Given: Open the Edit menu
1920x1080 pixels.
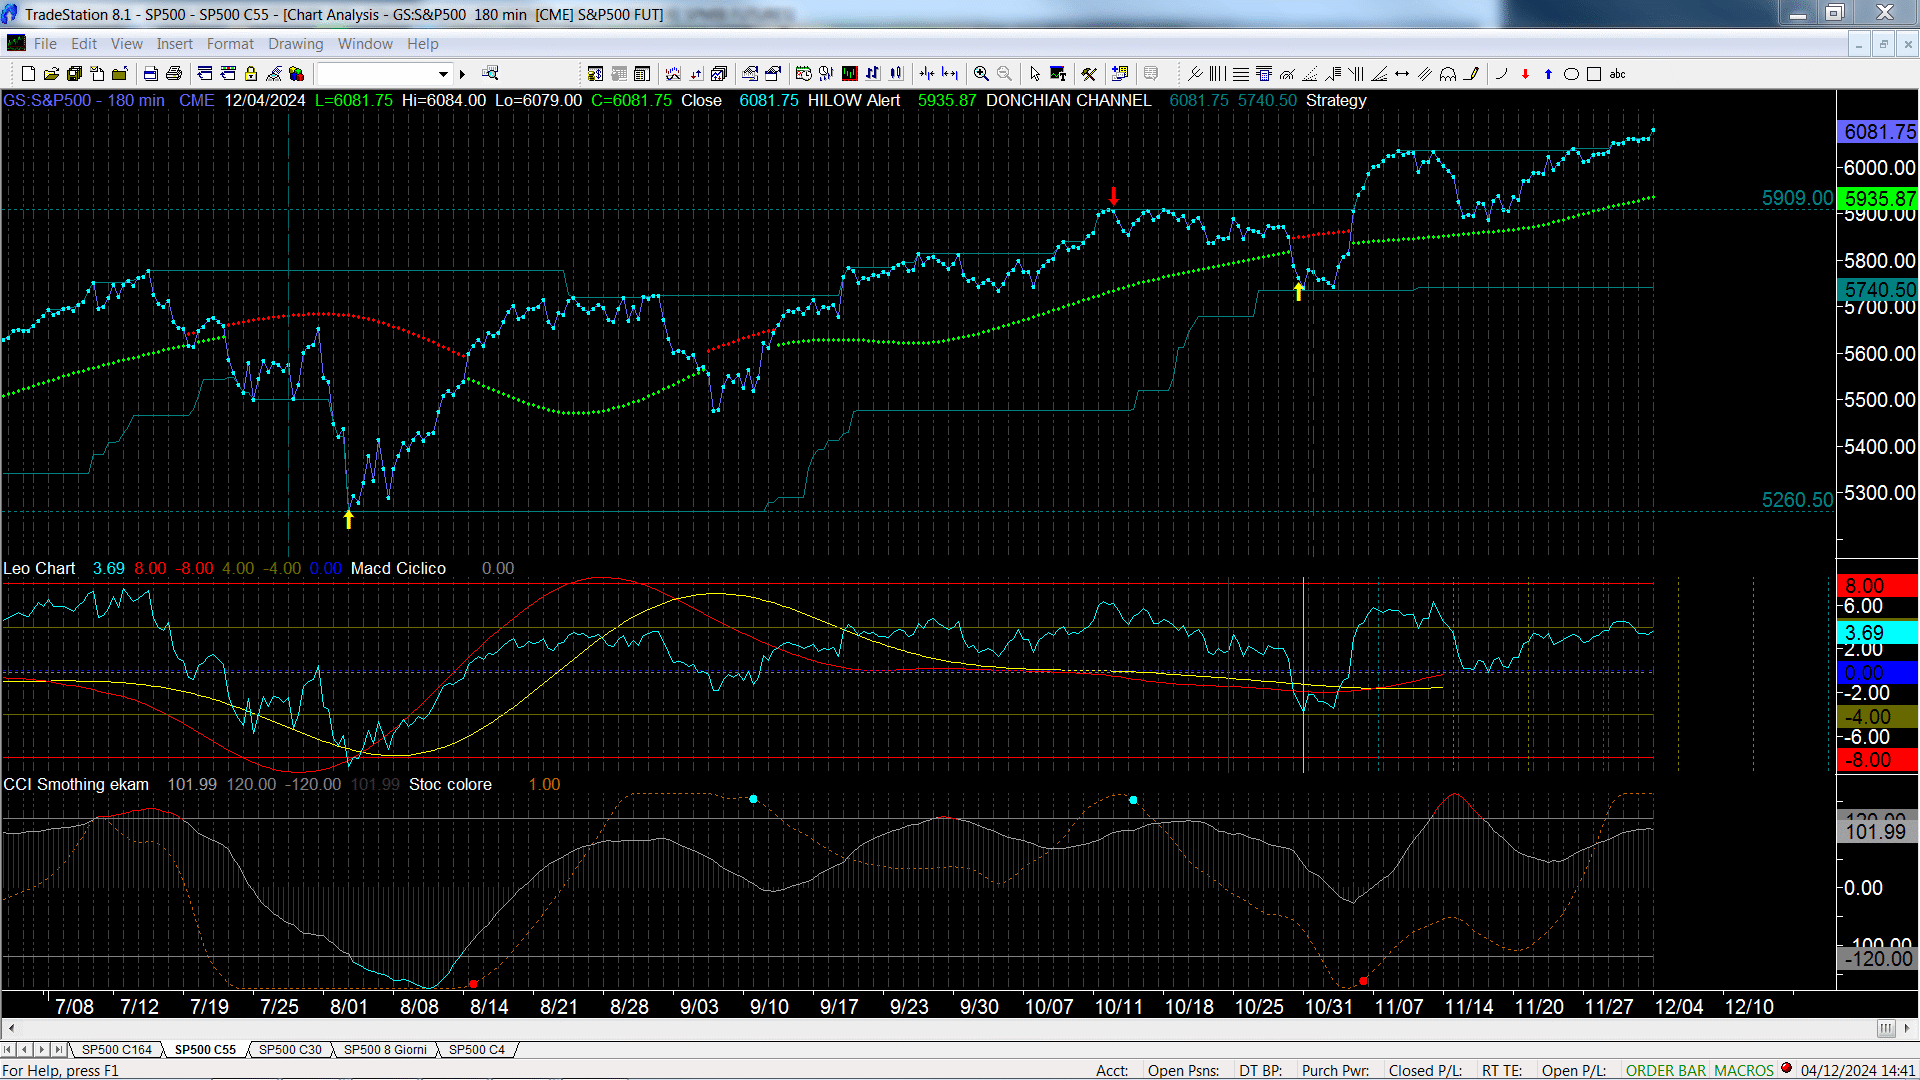Looking at the screenshot, I should tap(84, 44).
